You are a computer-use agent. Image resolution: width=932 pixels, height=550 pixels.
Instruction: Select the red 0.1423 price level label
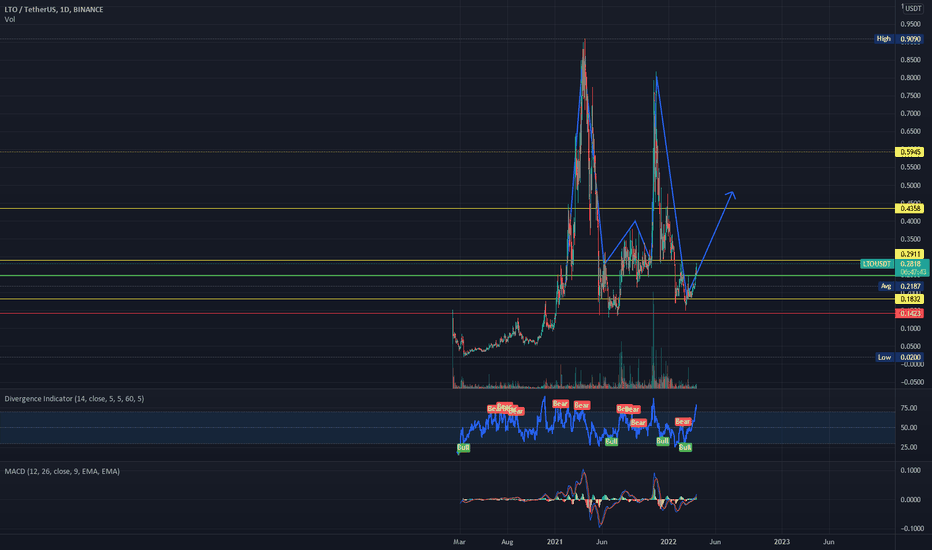click(x=909, y=313)
